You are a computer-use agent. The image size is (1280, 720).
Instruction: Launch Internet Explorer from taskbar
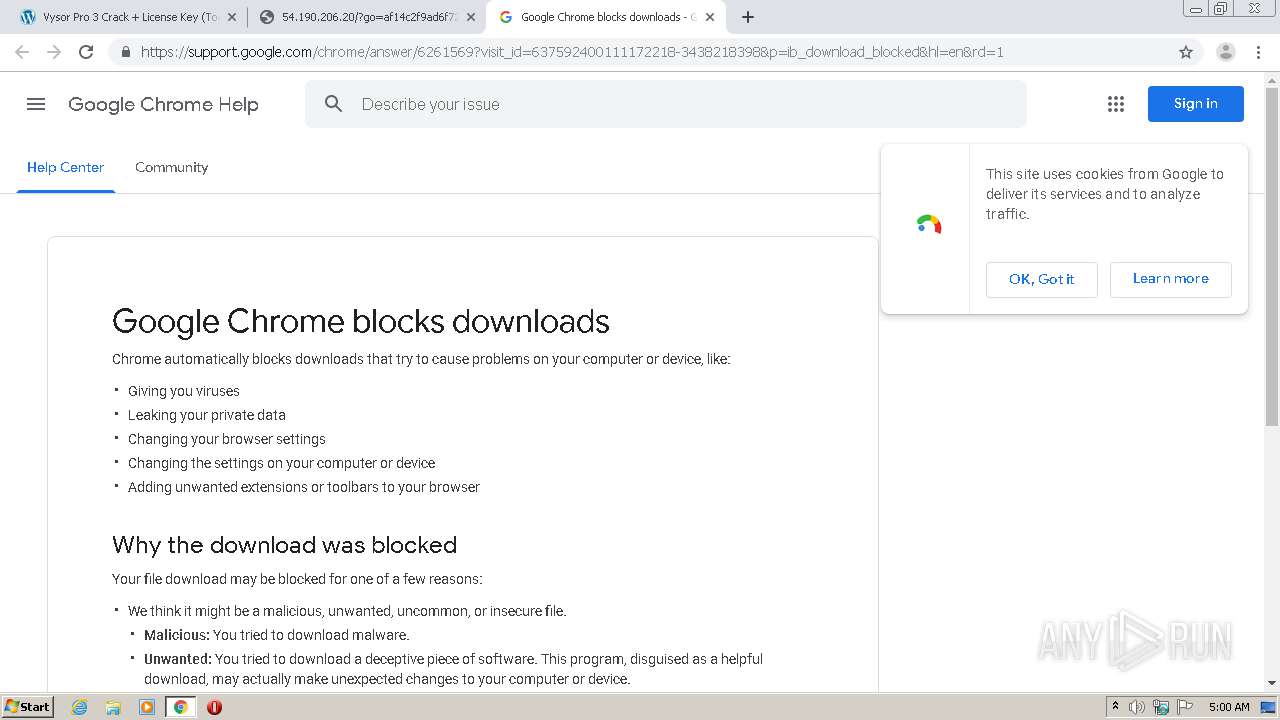coord(79,707)
